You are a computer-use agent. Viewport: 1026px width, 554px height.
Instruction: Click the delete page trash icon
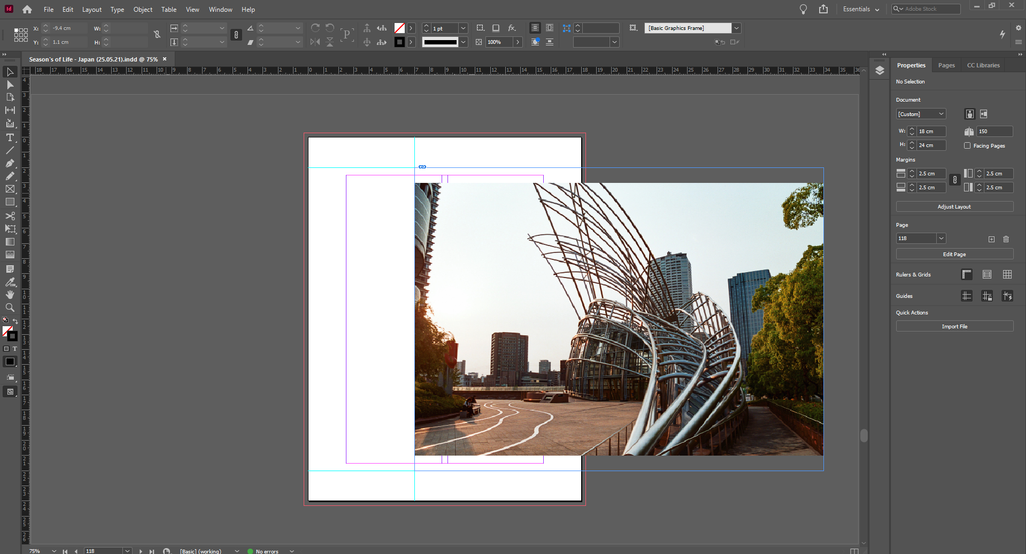(1006, 239)
